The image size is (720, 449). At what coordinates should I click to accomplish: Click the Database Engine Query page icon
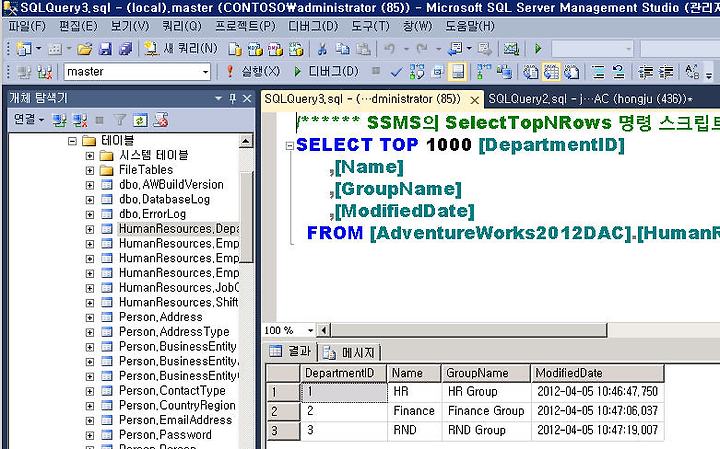pos(235,49)
